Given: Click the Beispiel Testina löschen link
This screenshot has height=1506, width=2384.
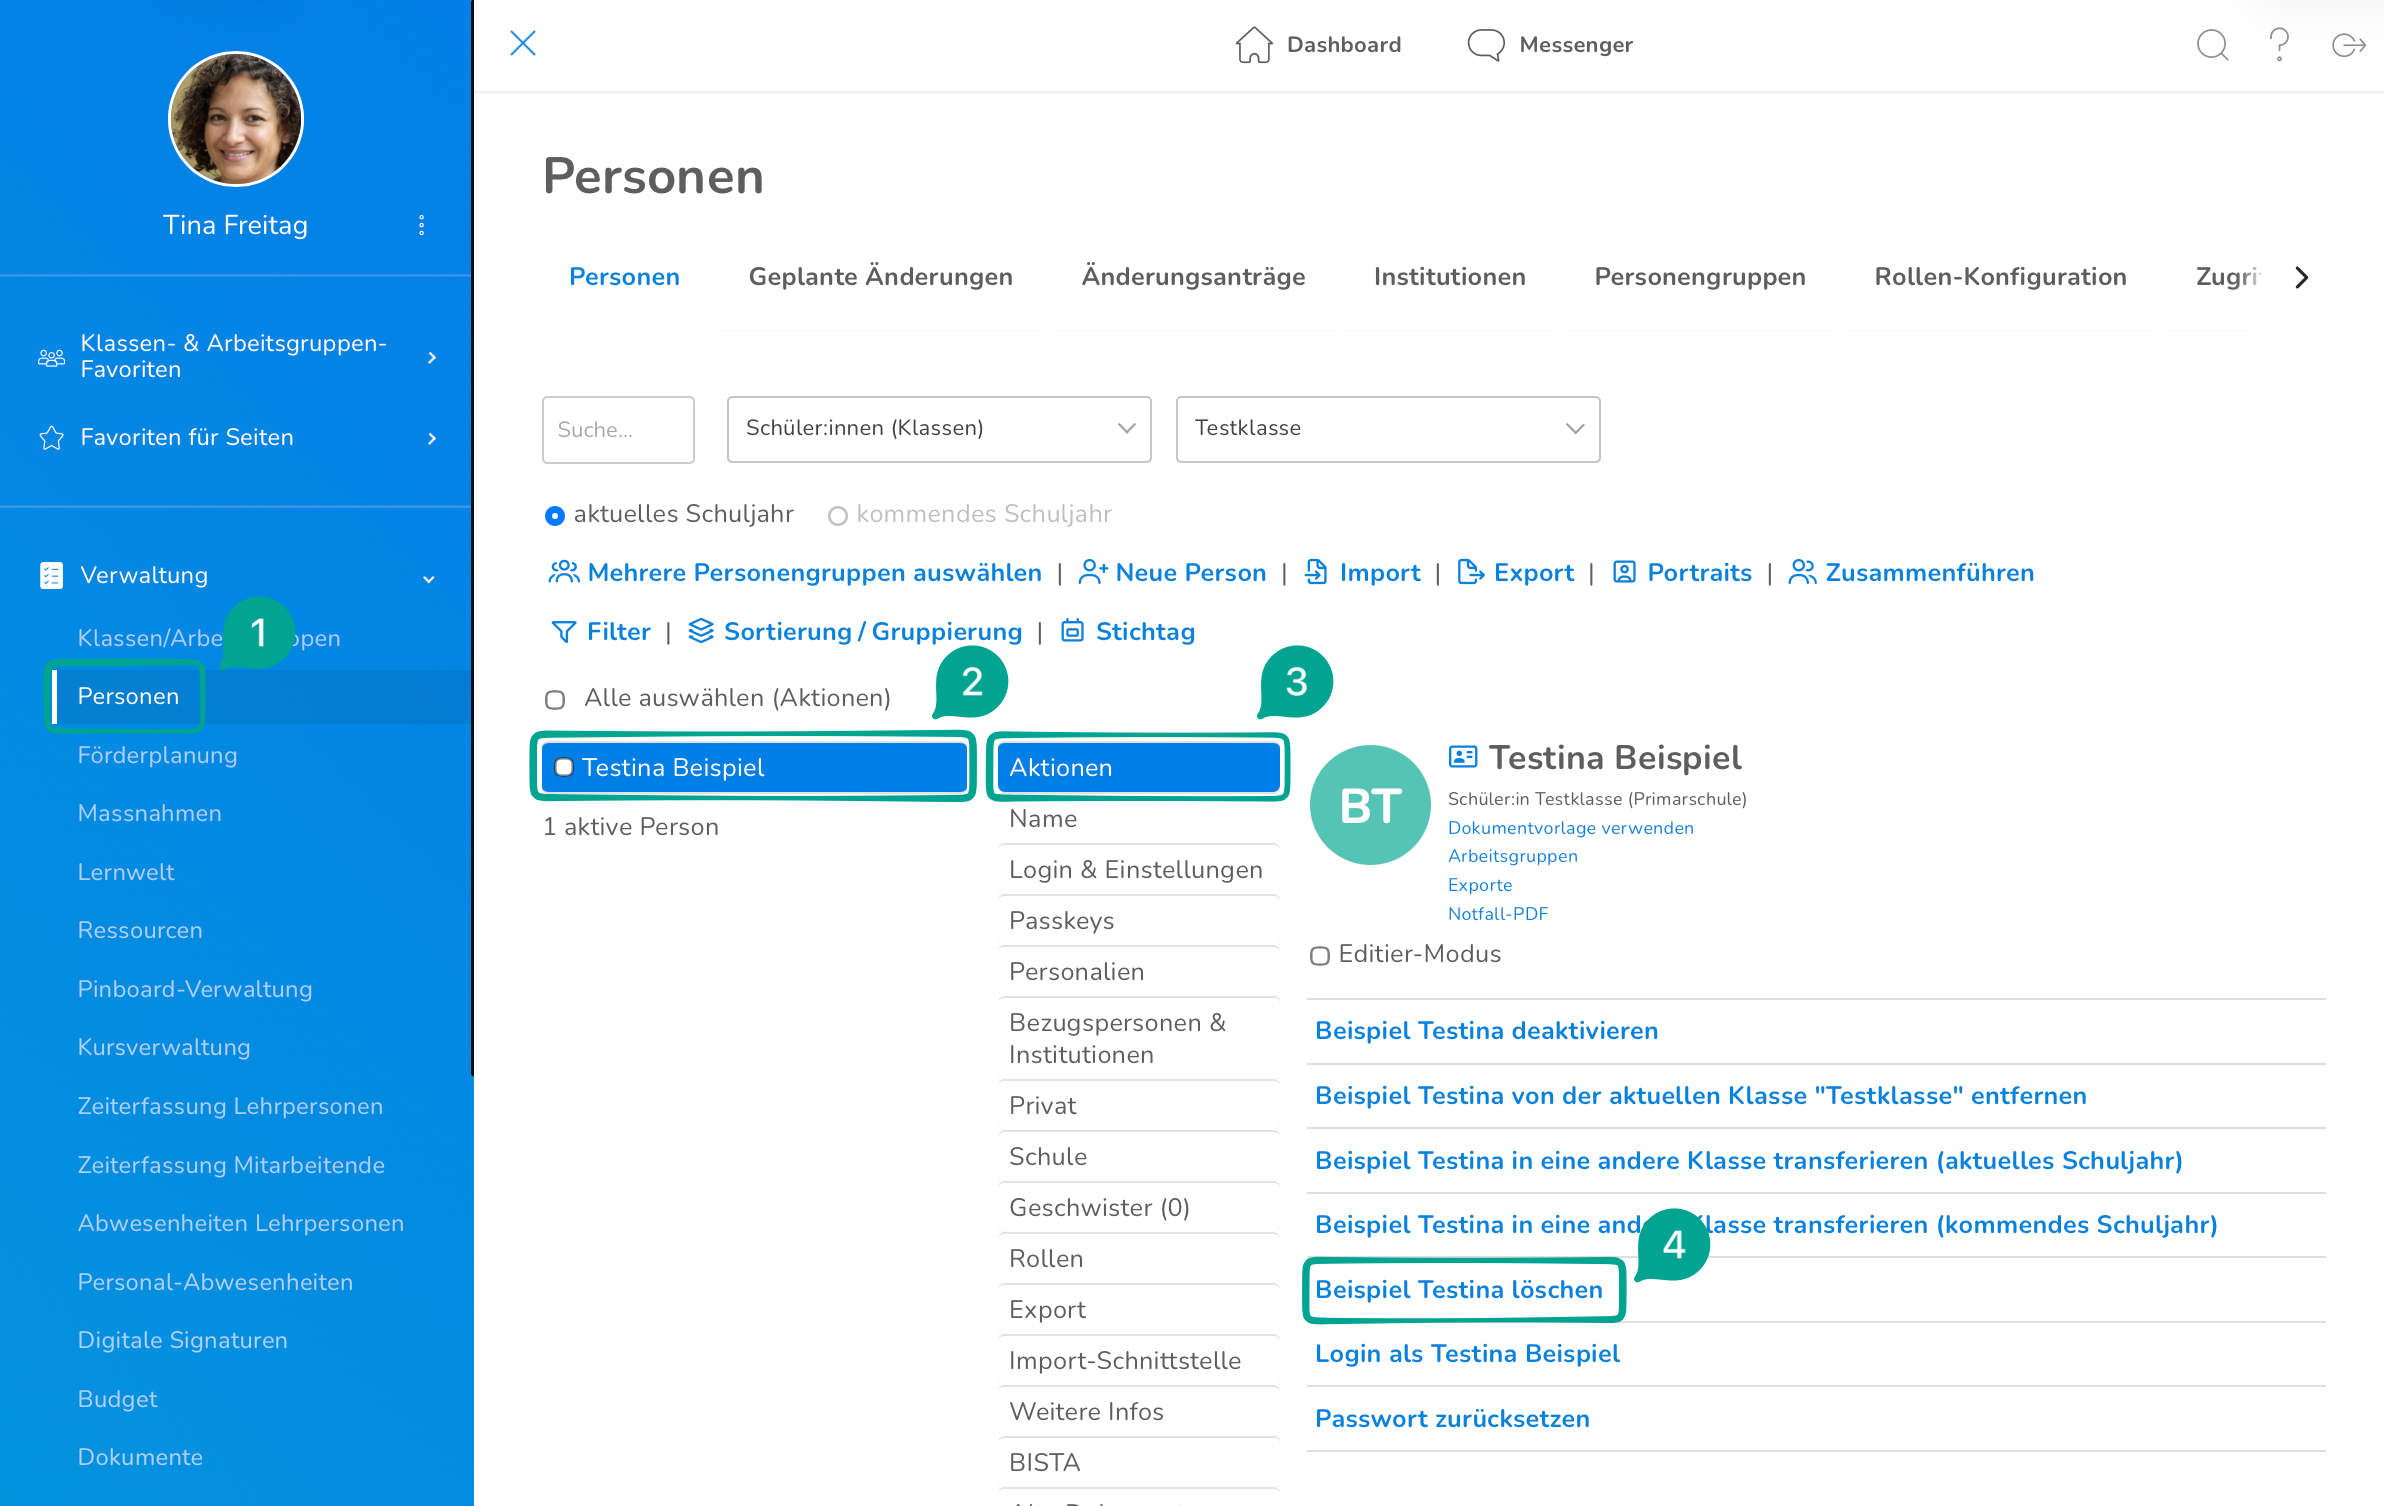Looking at the screenshot, I should click(1458, 1289).
